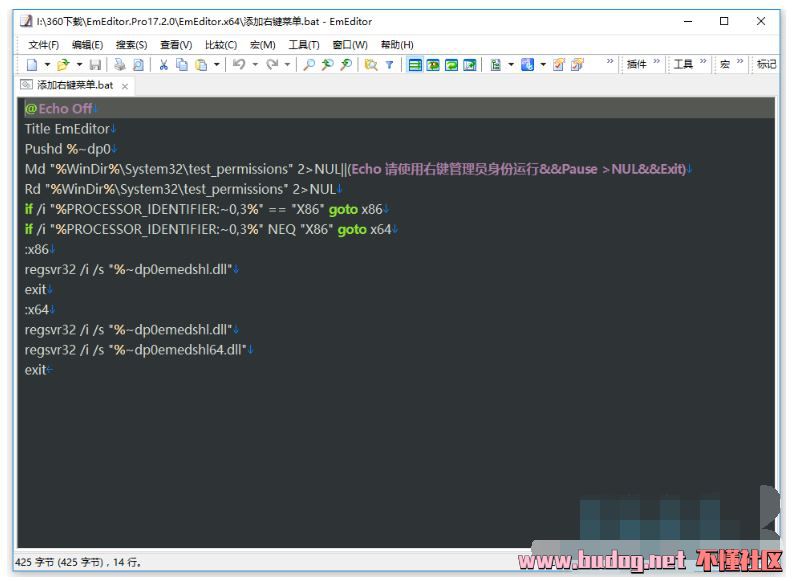Select the 添加右键菜单.bat document tab

[x=75, y=85]
